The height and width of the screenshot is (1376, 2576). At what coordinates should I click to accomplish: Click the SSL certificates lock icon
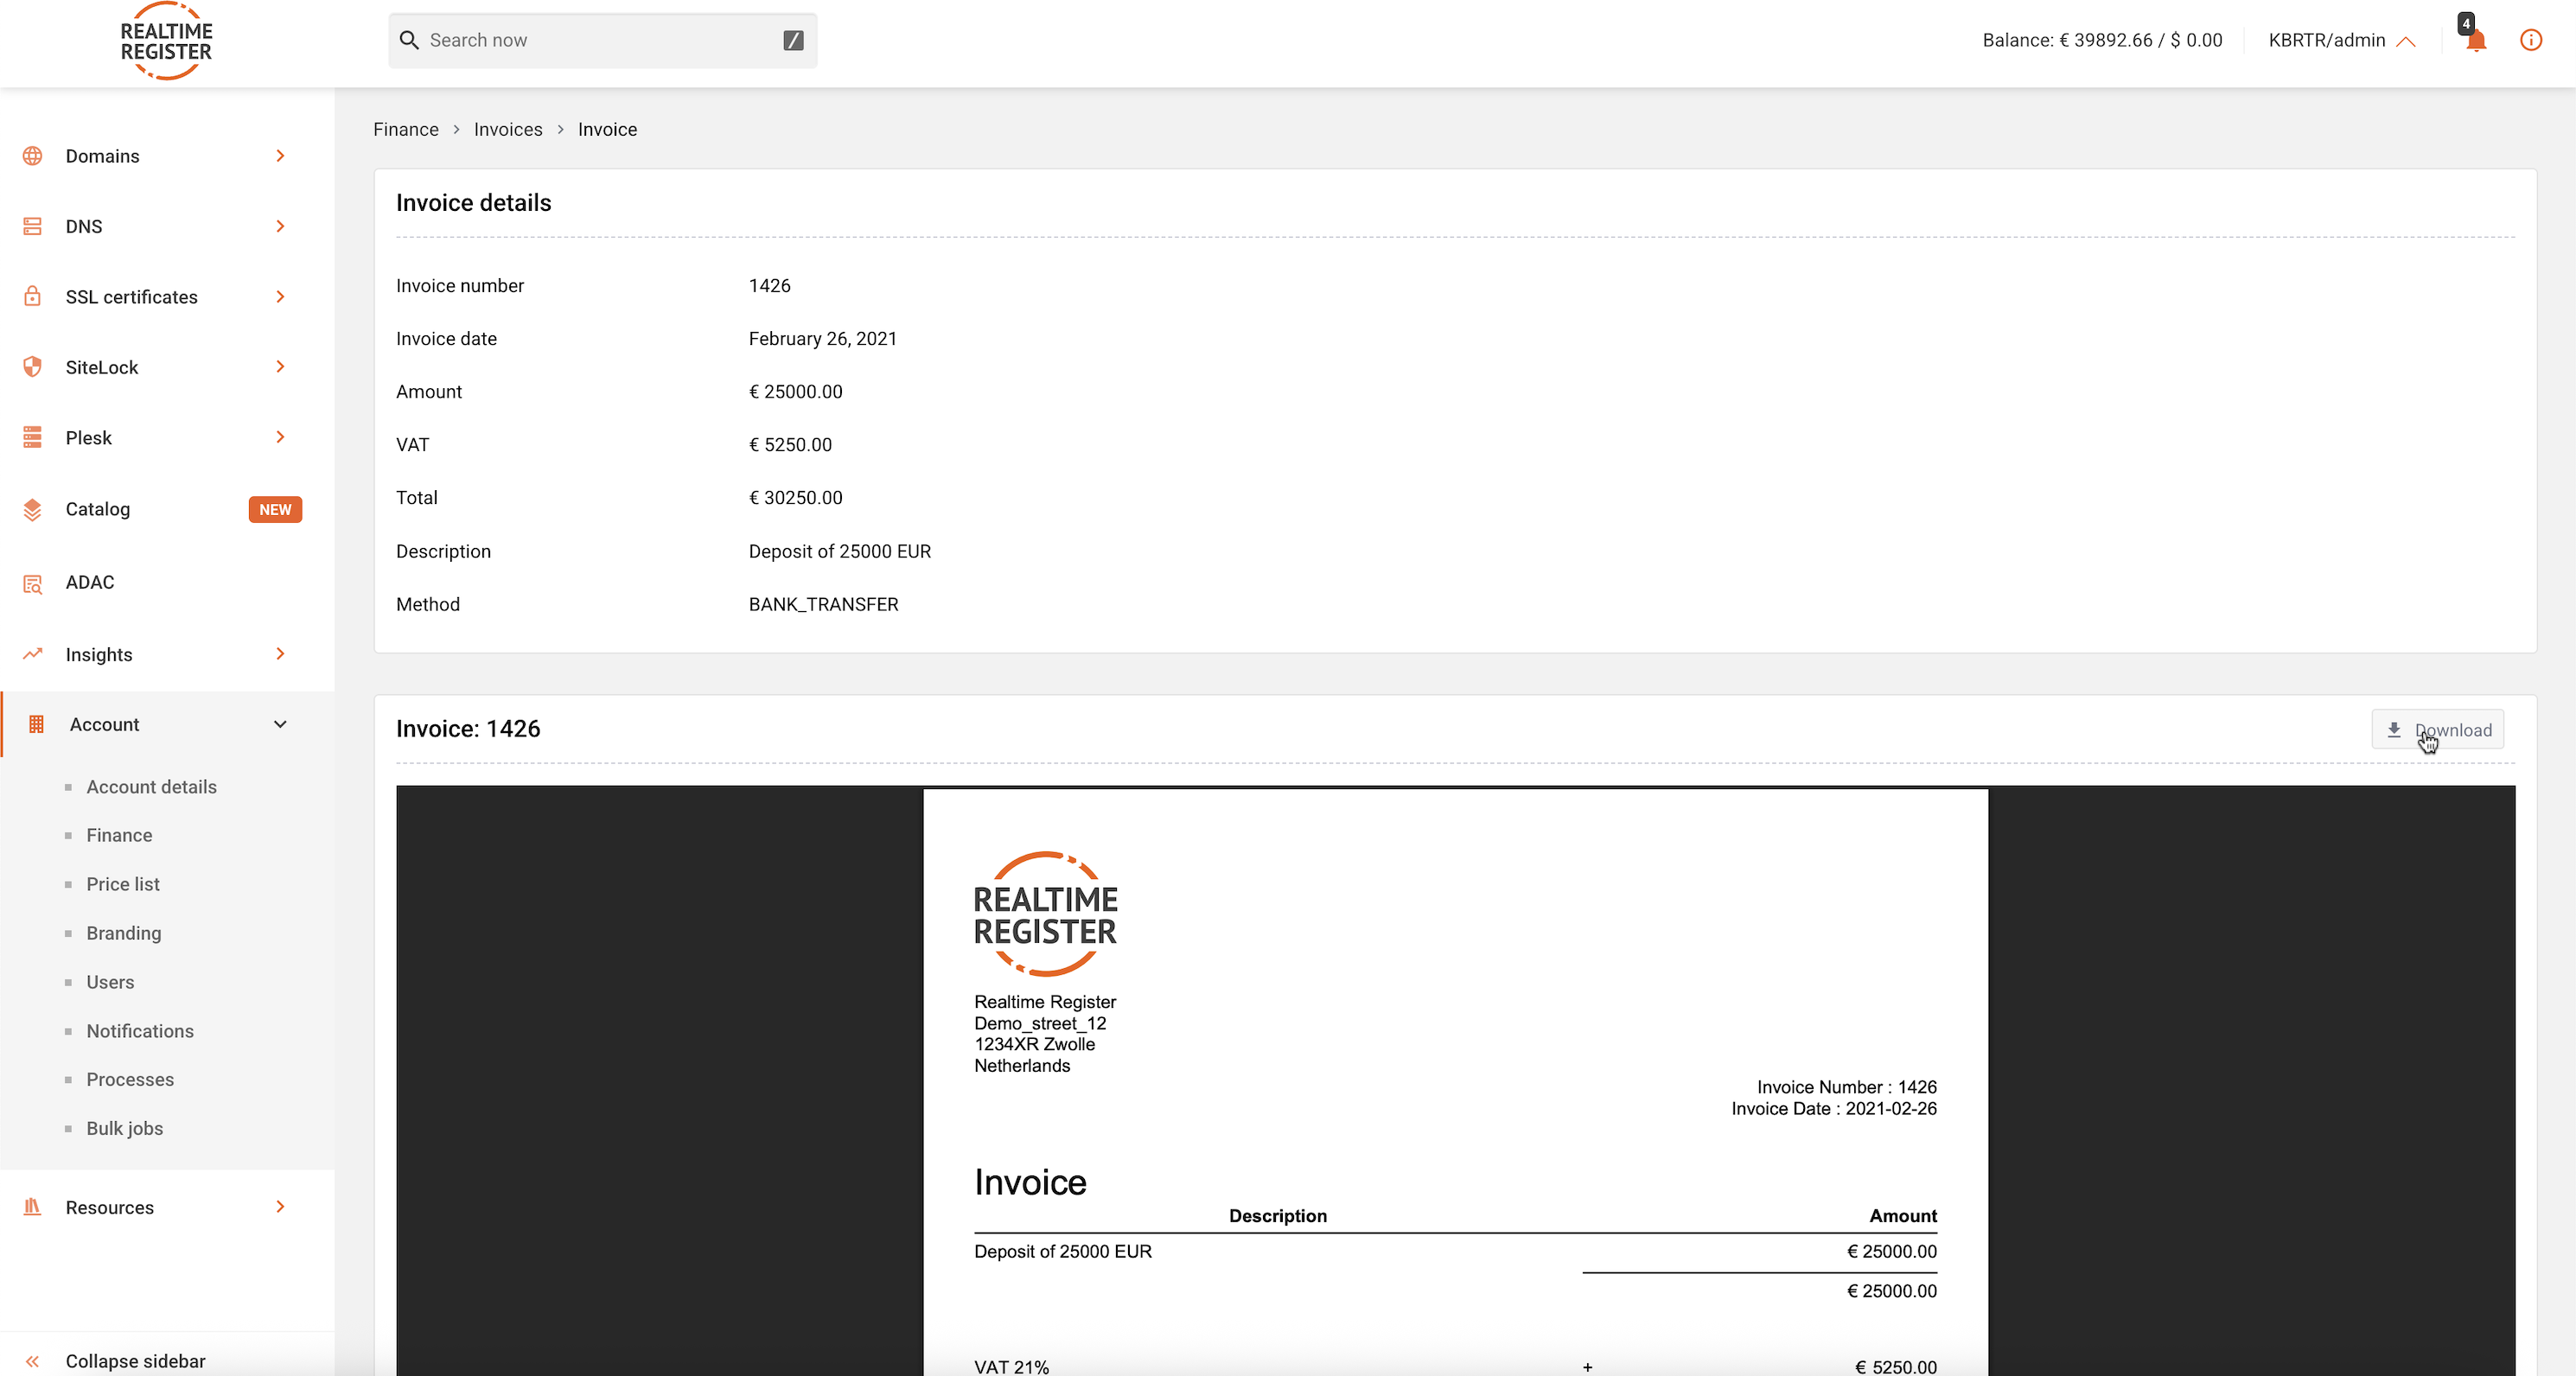[32, 296]
